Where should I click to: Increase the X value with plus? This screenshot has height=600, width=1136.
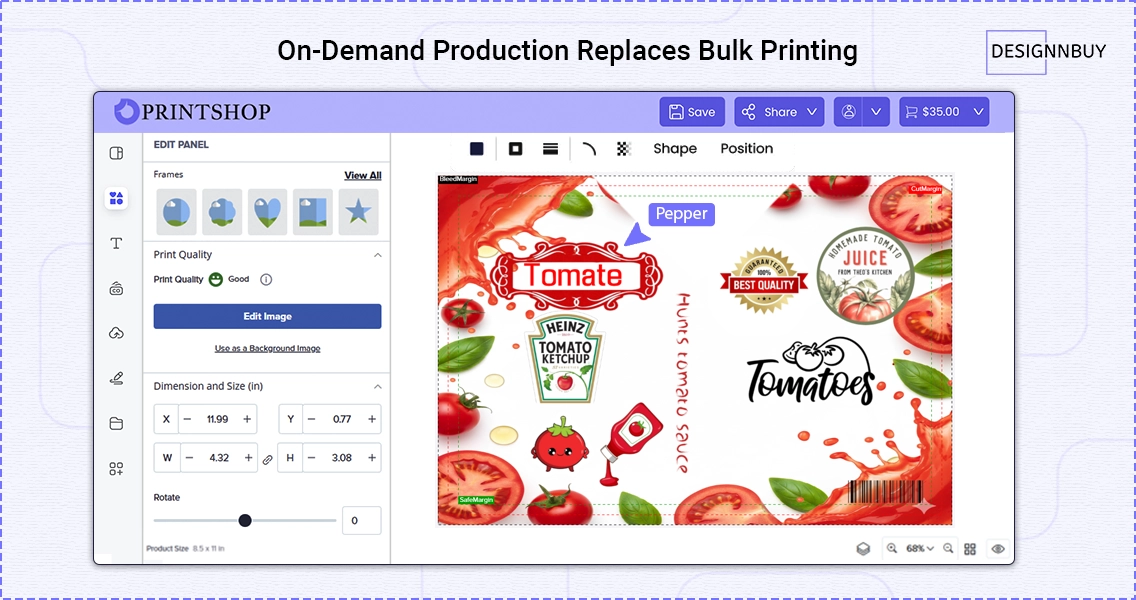(x=247, y=419)
